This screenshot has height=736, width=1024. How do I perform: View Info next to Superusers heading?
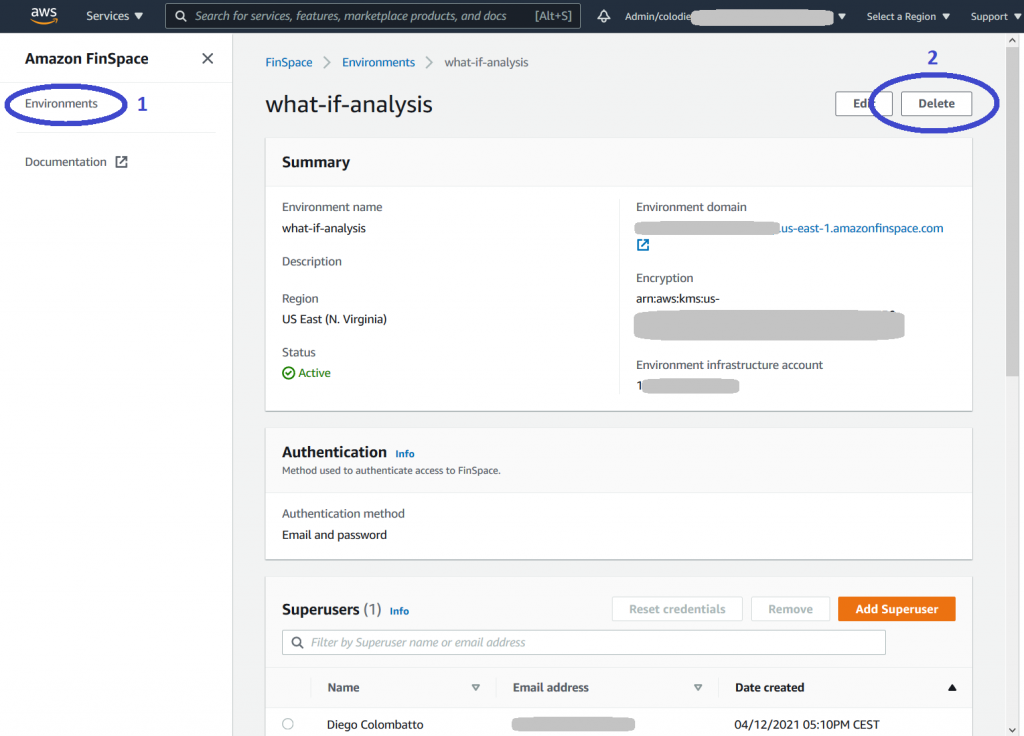click(x=399, y=610)
